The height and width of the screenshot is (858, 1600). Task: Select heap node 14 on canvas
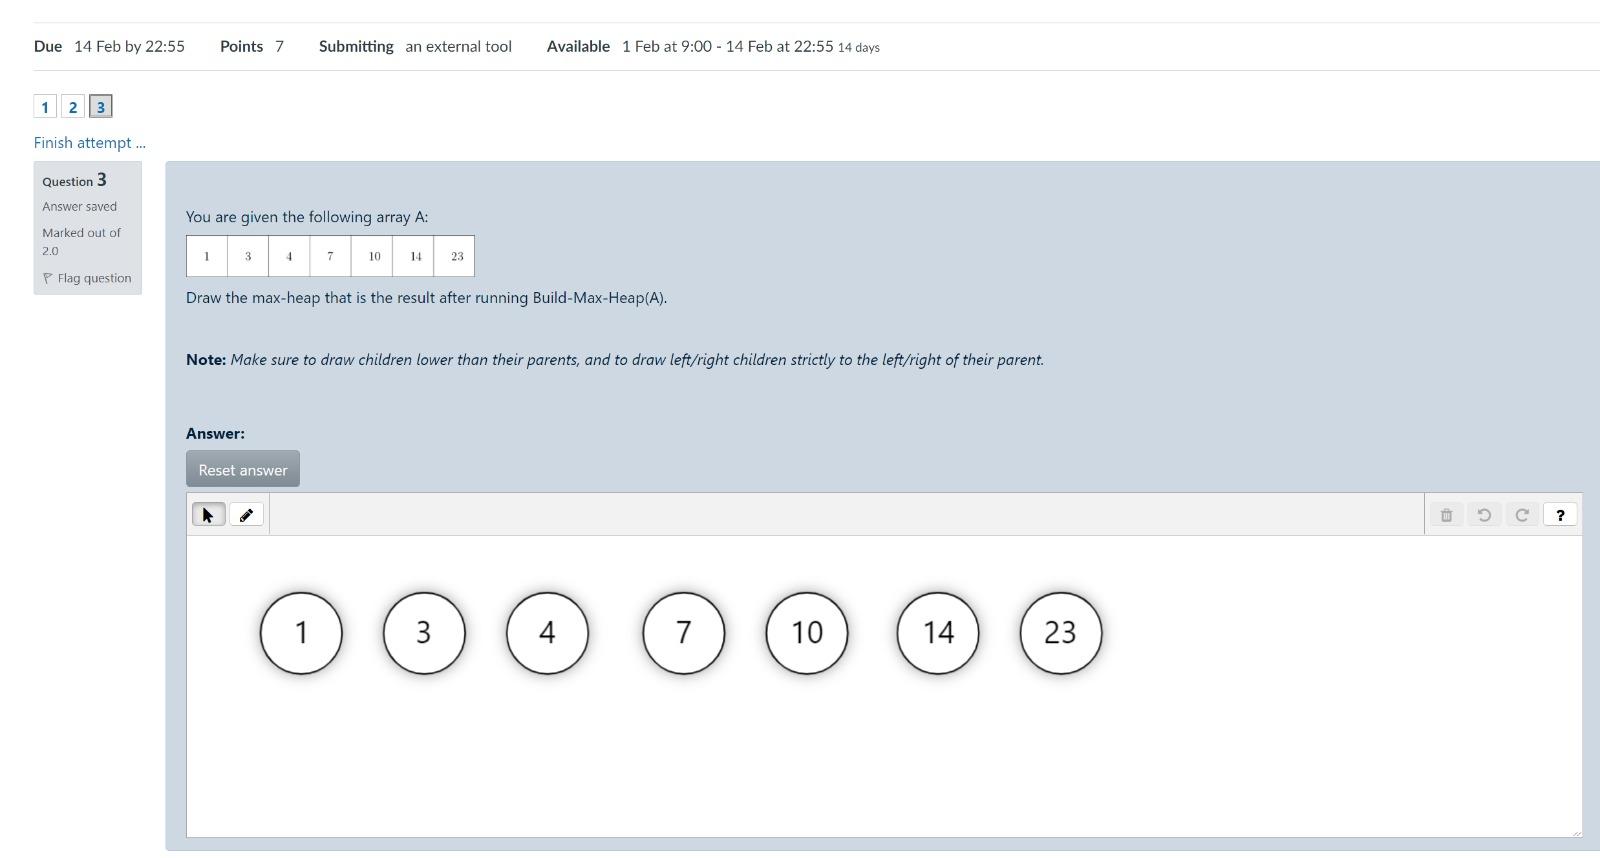[938, 633]
